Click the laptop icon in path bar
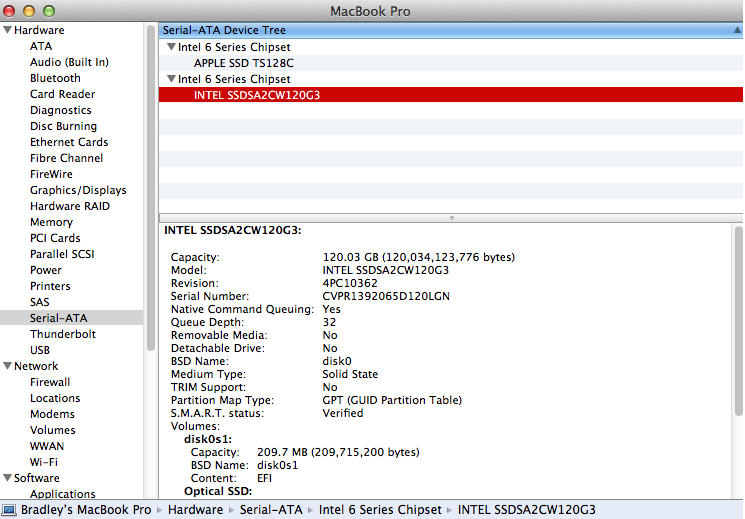 9,510
